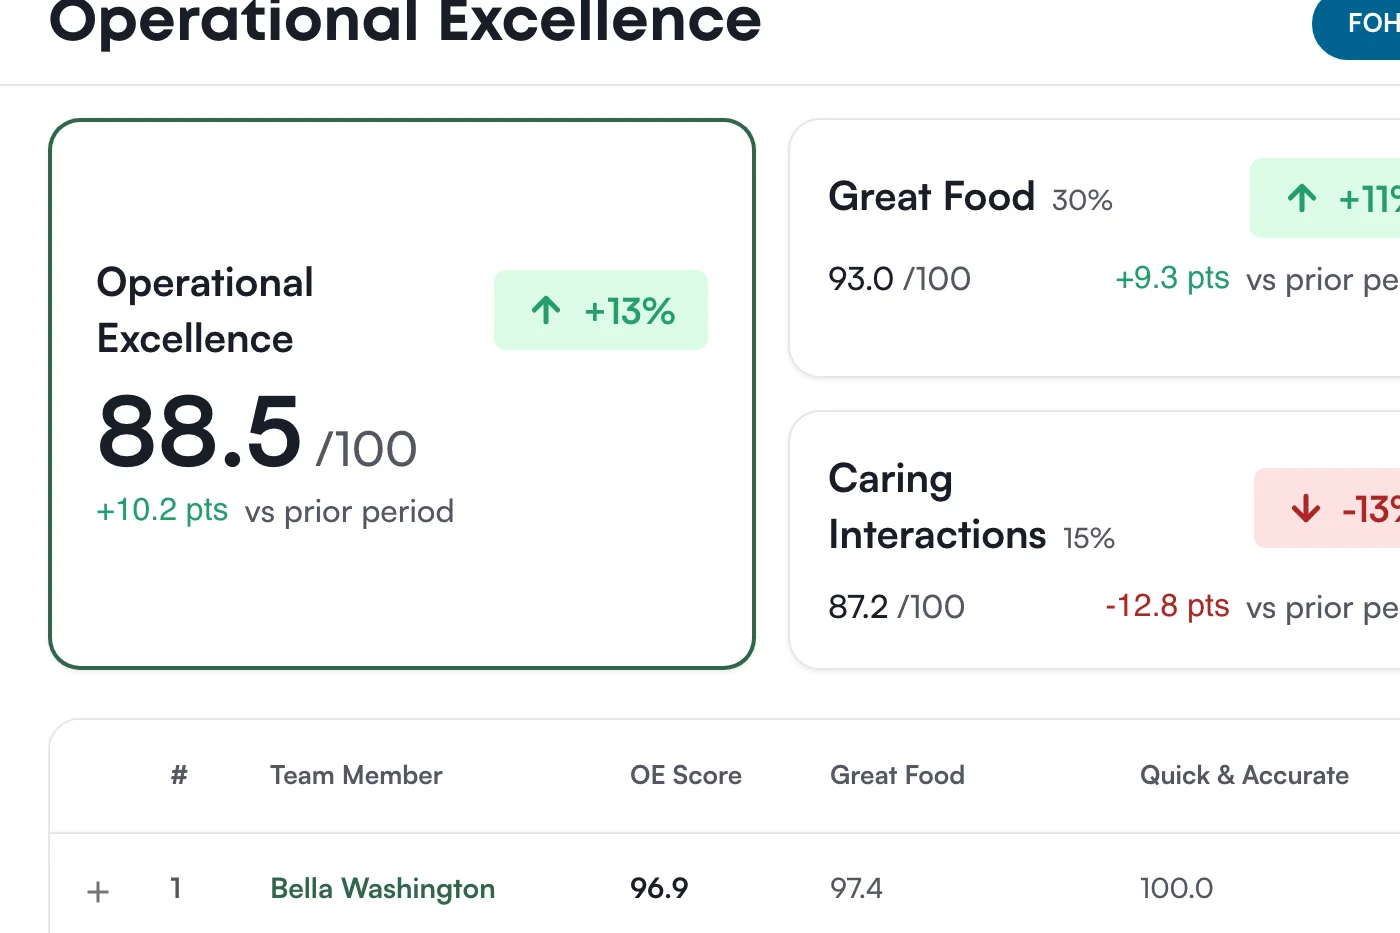1400x933 pixels.
Task: Click the up arrow in +13% badge
Action: coord(546,310)
